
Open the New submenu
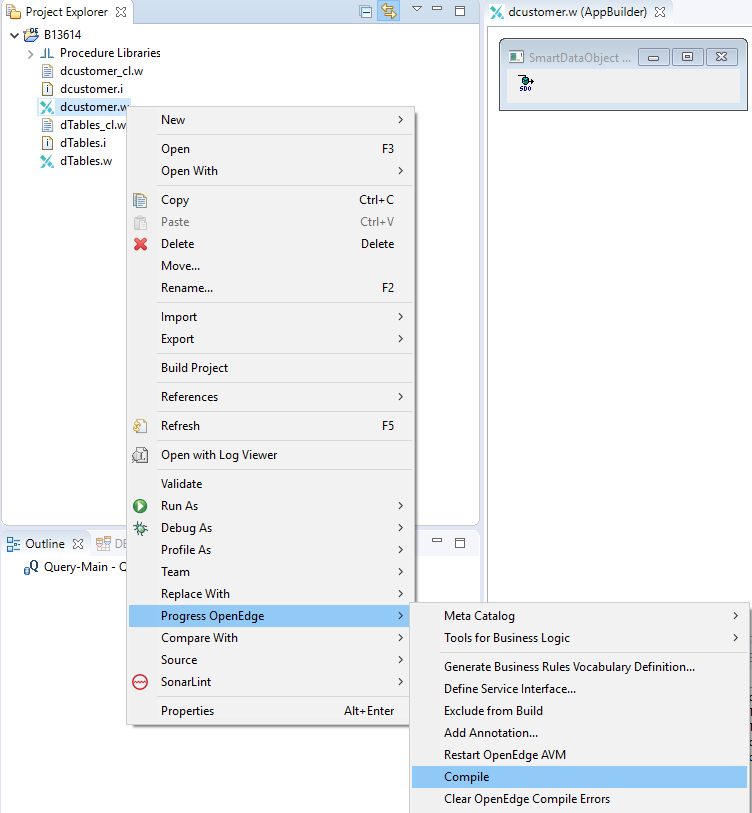click(x=271, y=120)
